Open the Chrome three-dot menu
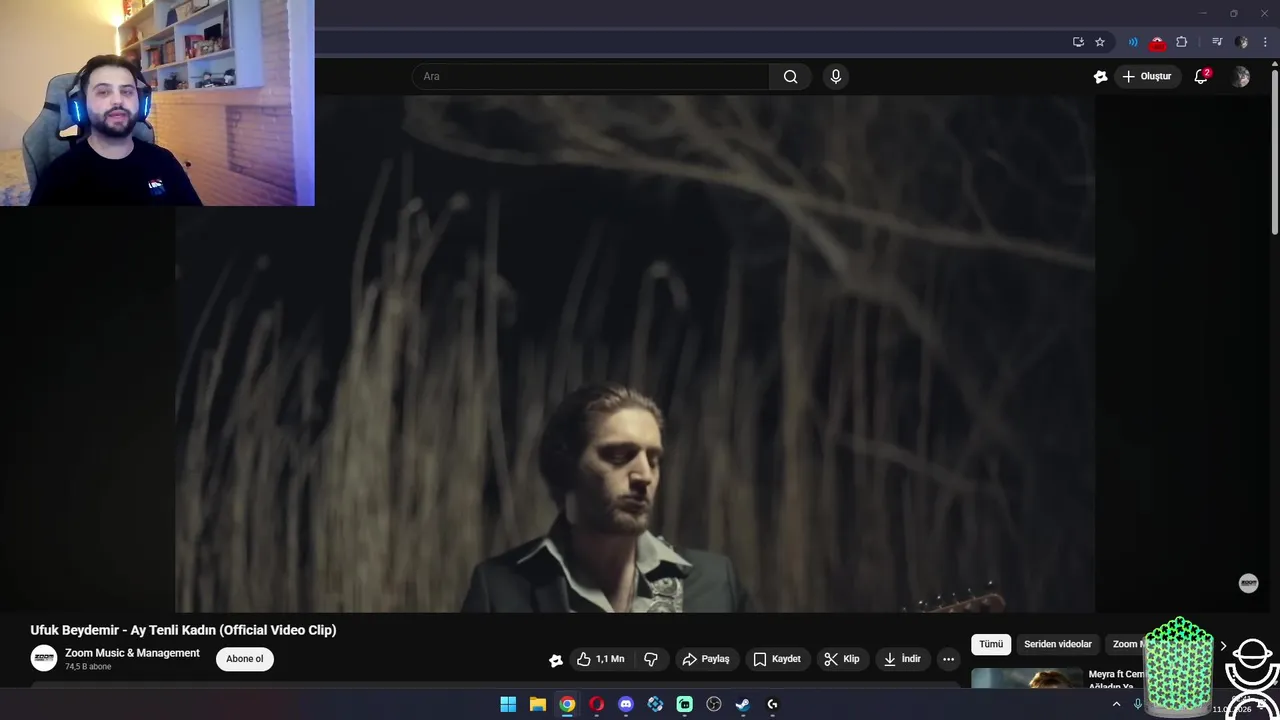This screenshot has height=720, width=1280. (x=1265, y=42)
